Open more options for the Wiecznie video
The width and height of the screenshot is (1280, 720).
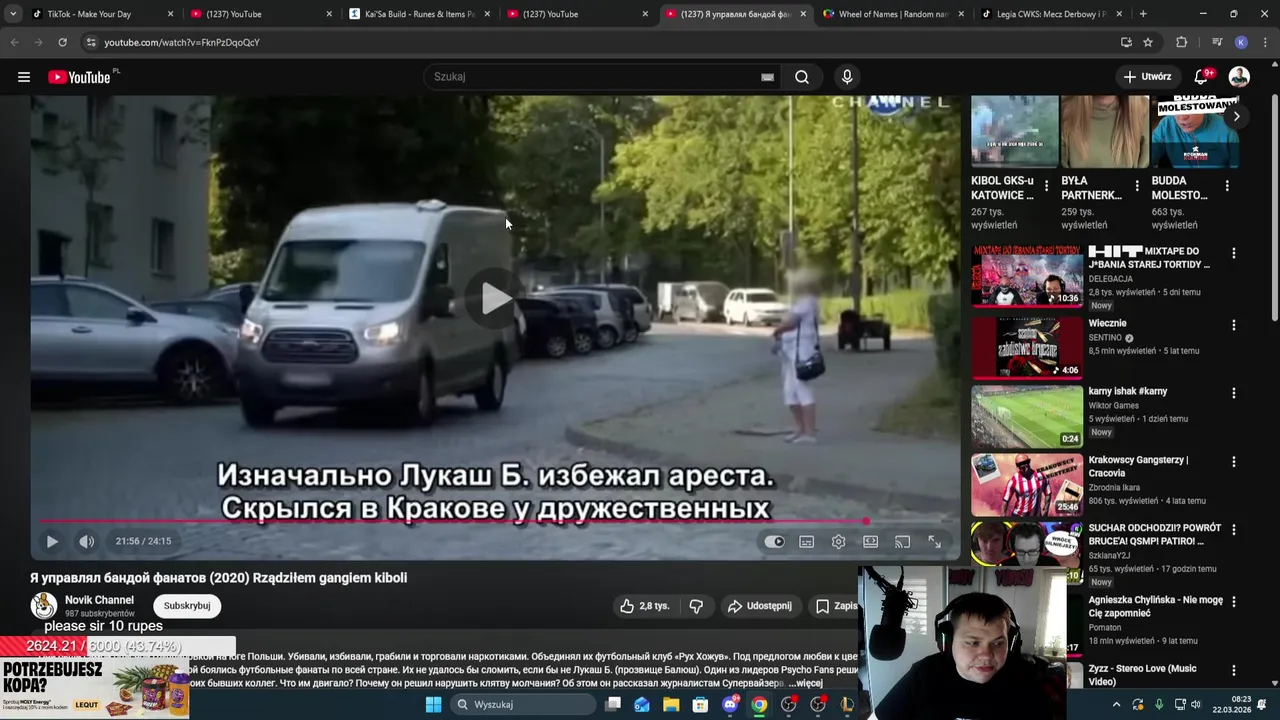pos(1233,326)
